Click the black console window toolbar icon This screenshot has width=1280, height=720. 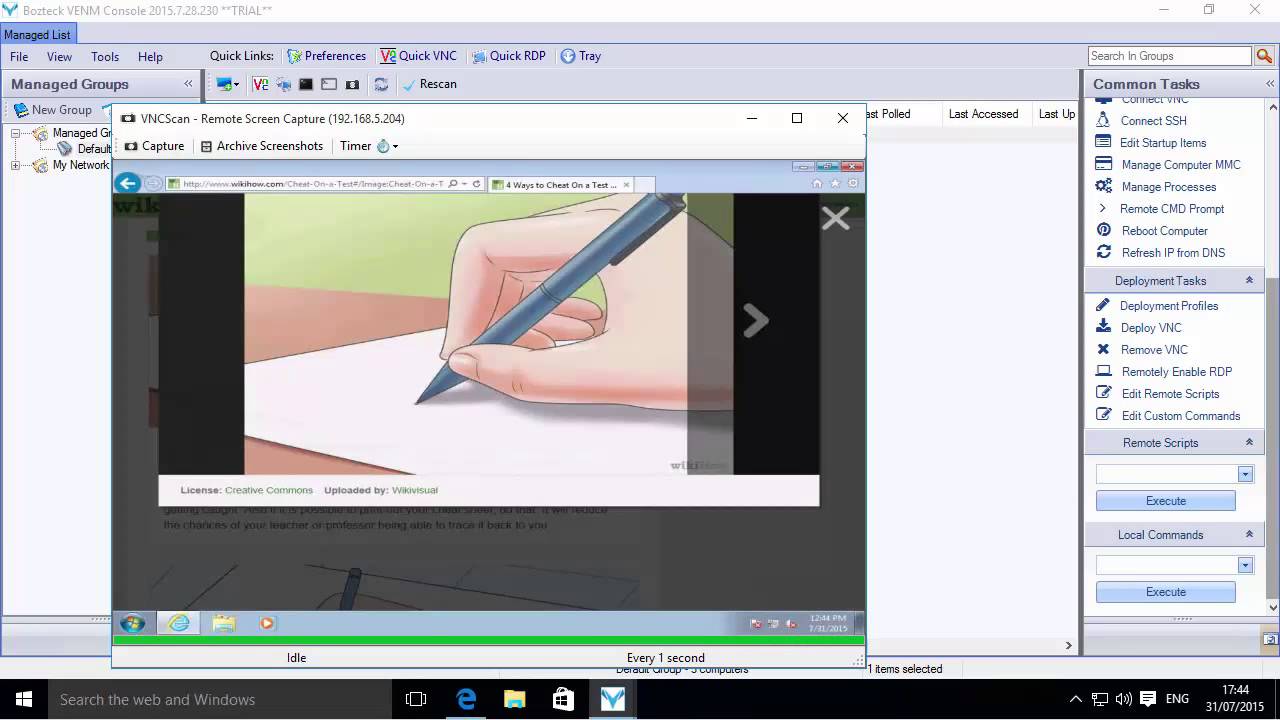click(x=306, y=85)
